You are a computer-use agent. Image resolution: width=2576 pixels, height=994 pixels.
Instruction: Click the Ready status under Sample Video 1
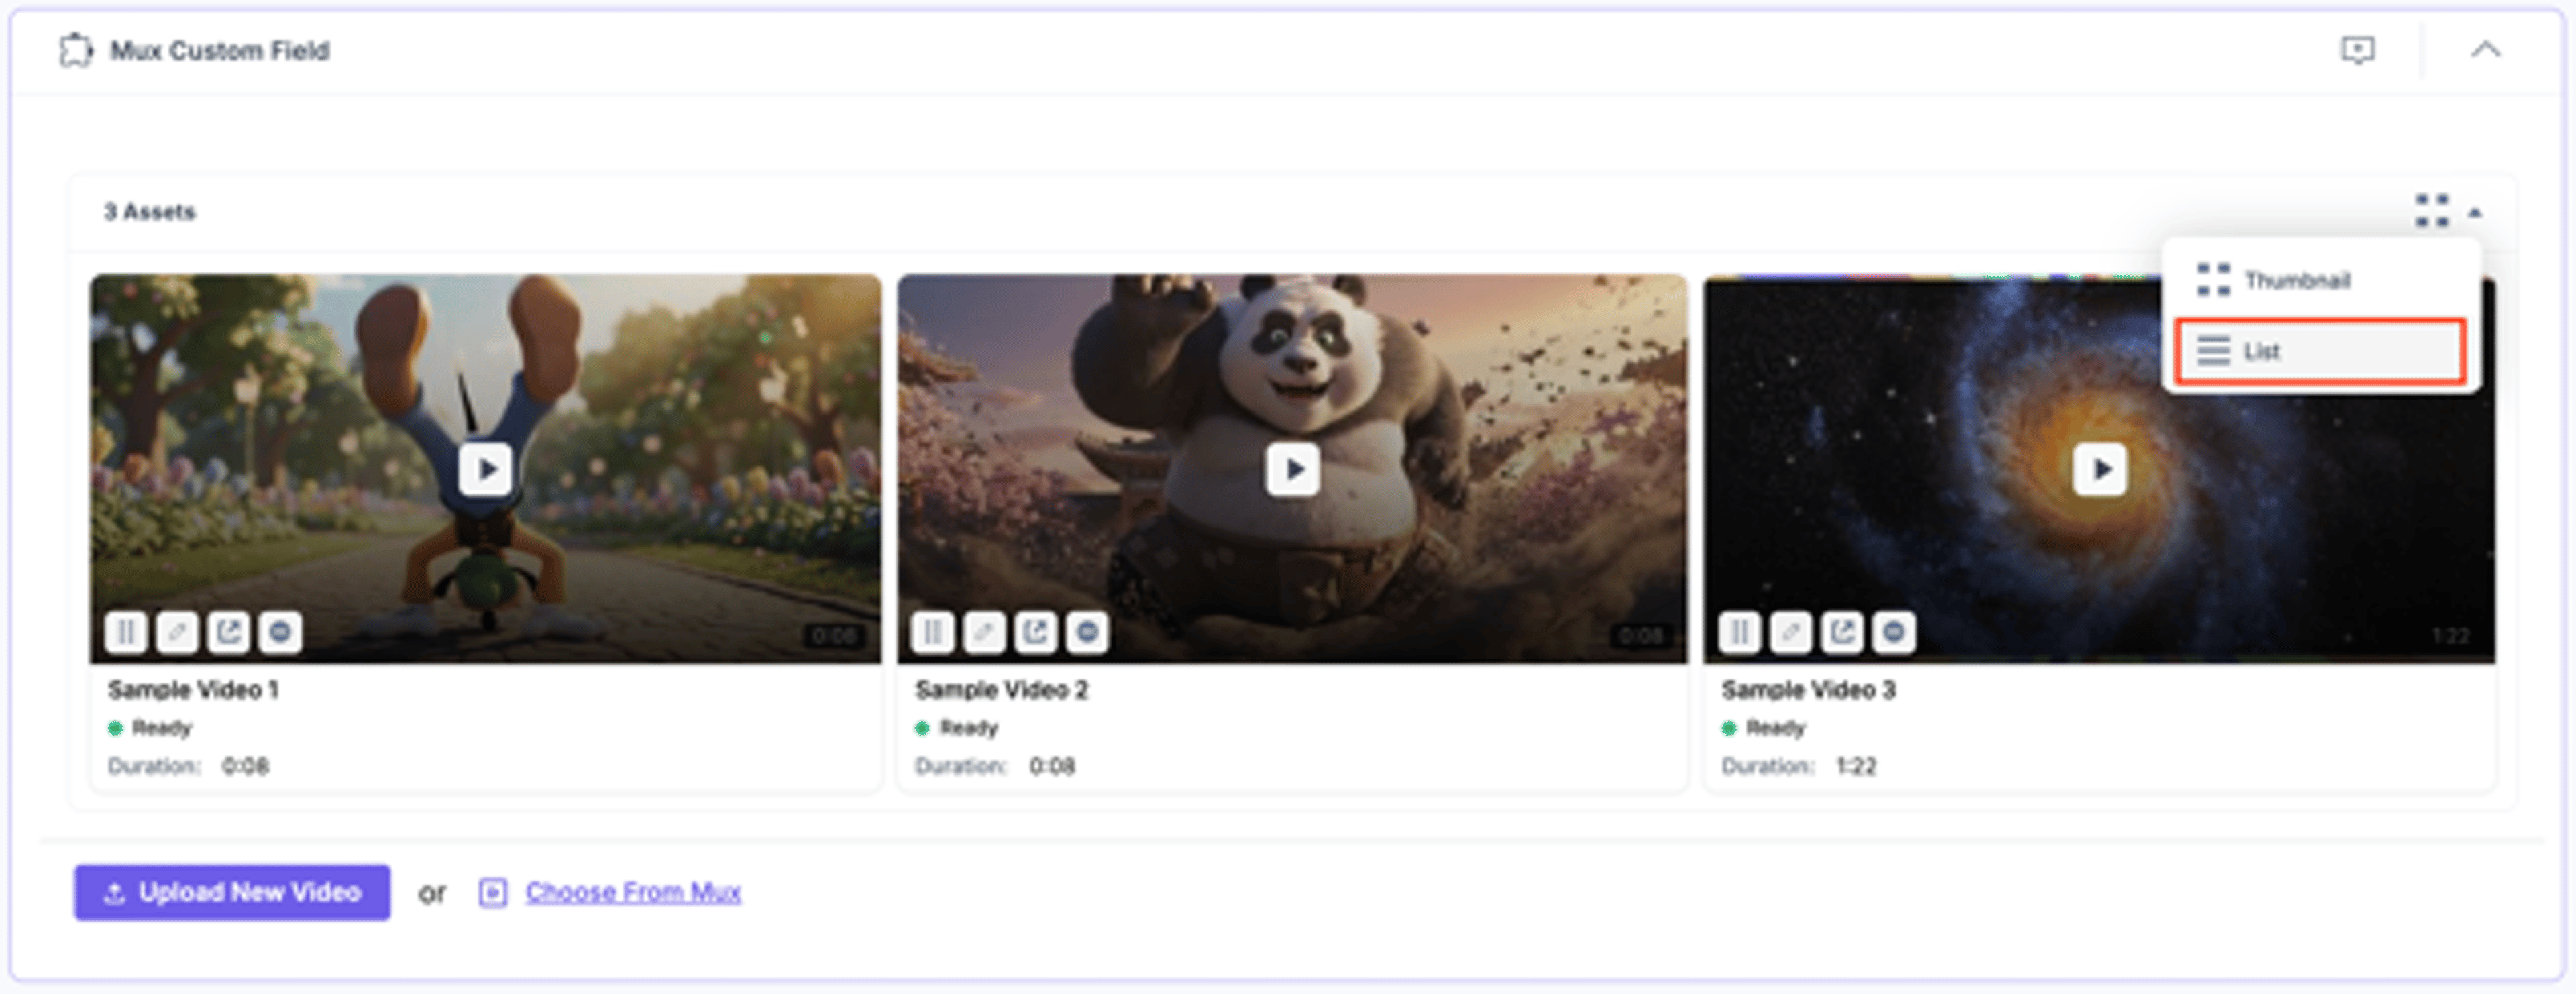tap(150, 728)
